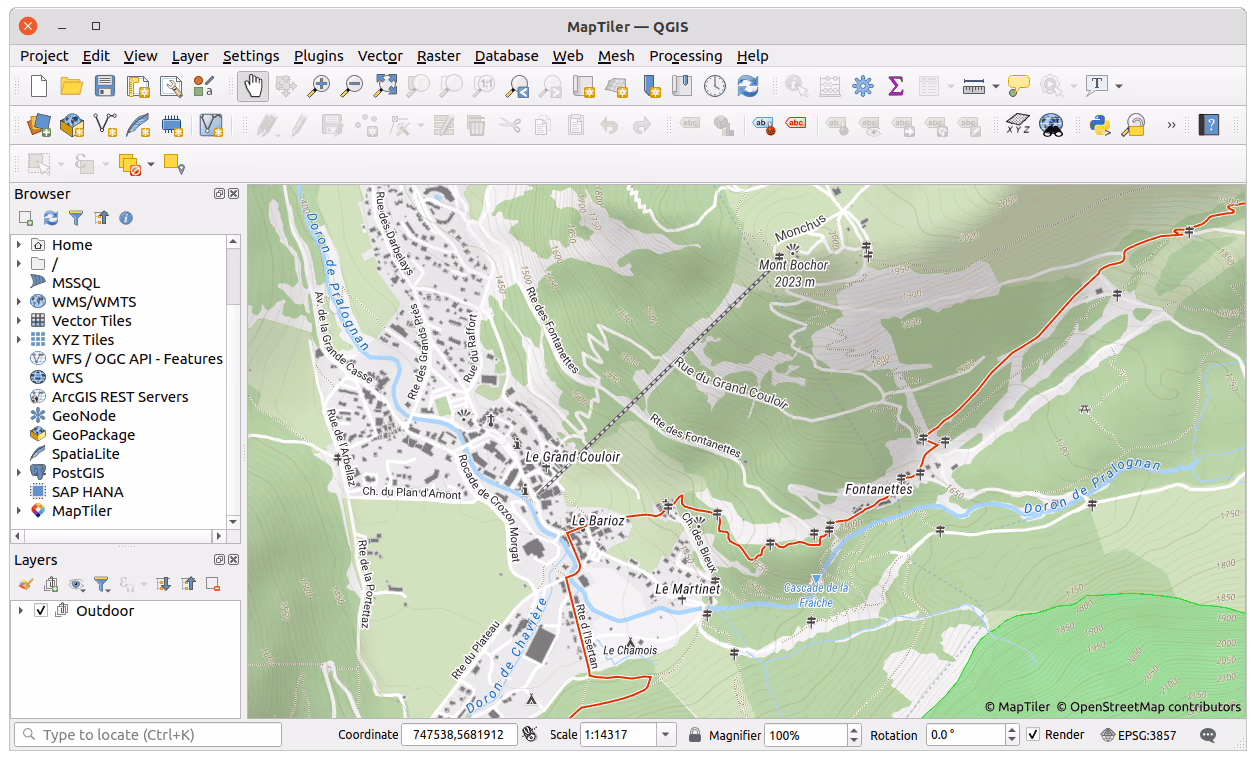This screenshot has height=760, width=1256.
Task: Toggle the Render checkbox in status bar
Action: [x=1034, y=735]
